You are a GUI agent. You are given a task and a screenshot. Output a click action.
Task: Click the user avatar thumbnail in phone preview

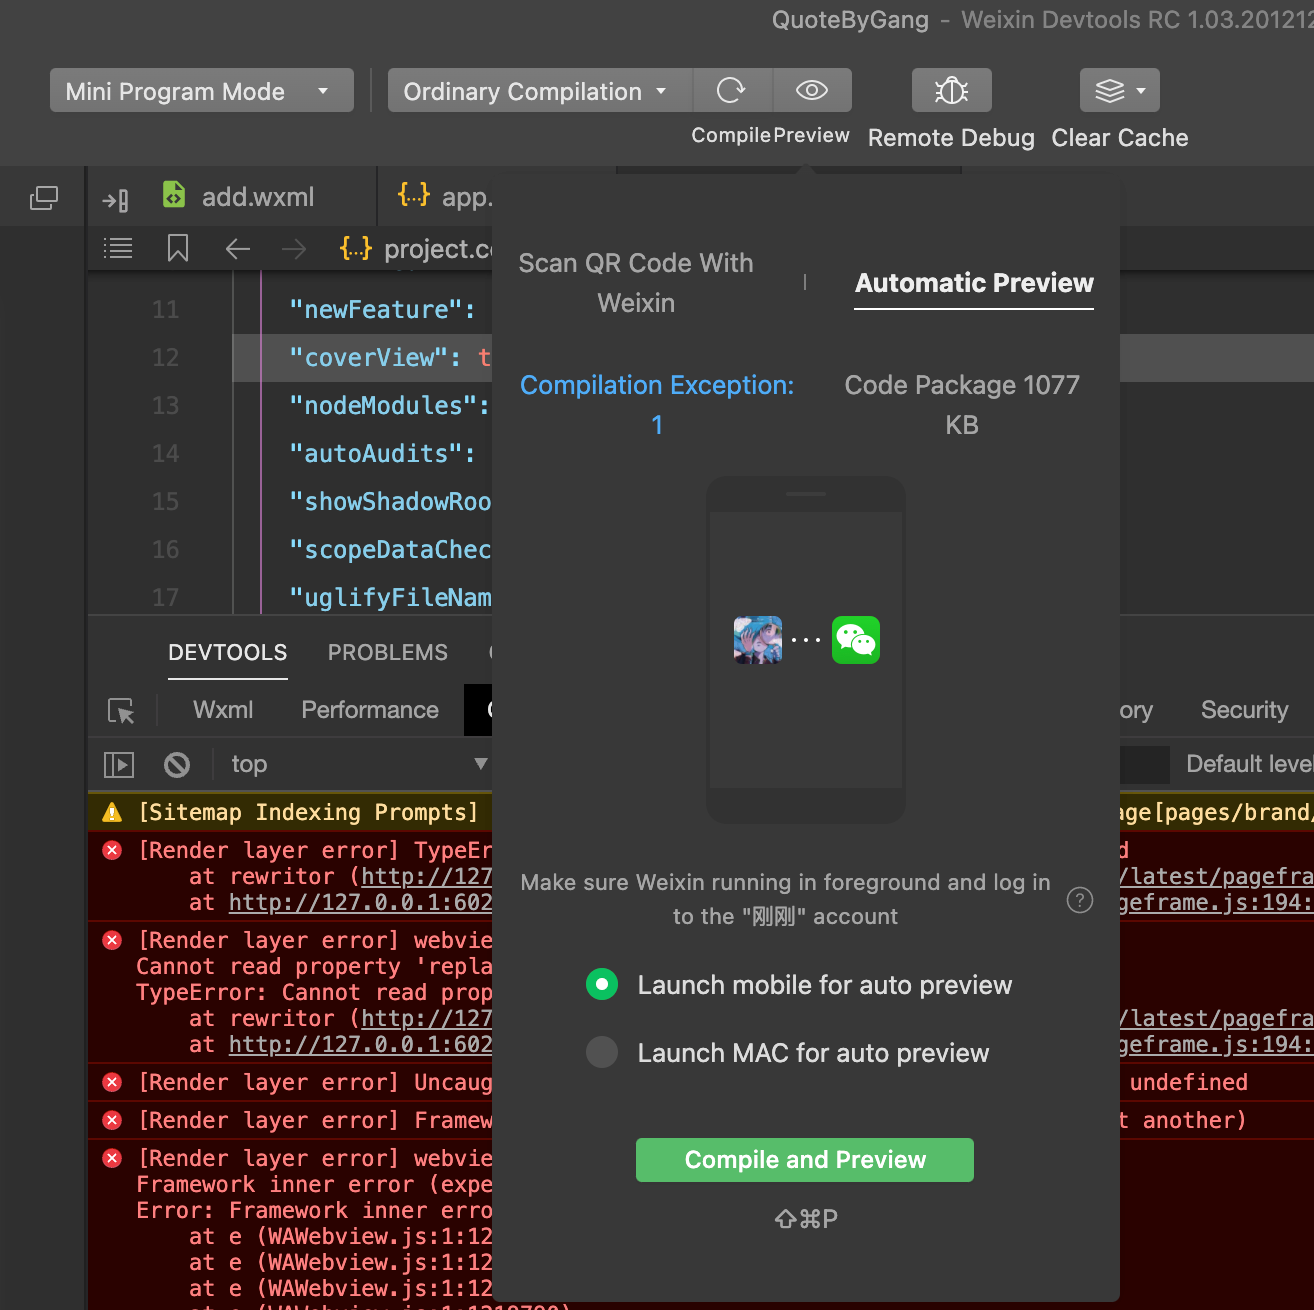pyautogui.click(x=758, y=640)
